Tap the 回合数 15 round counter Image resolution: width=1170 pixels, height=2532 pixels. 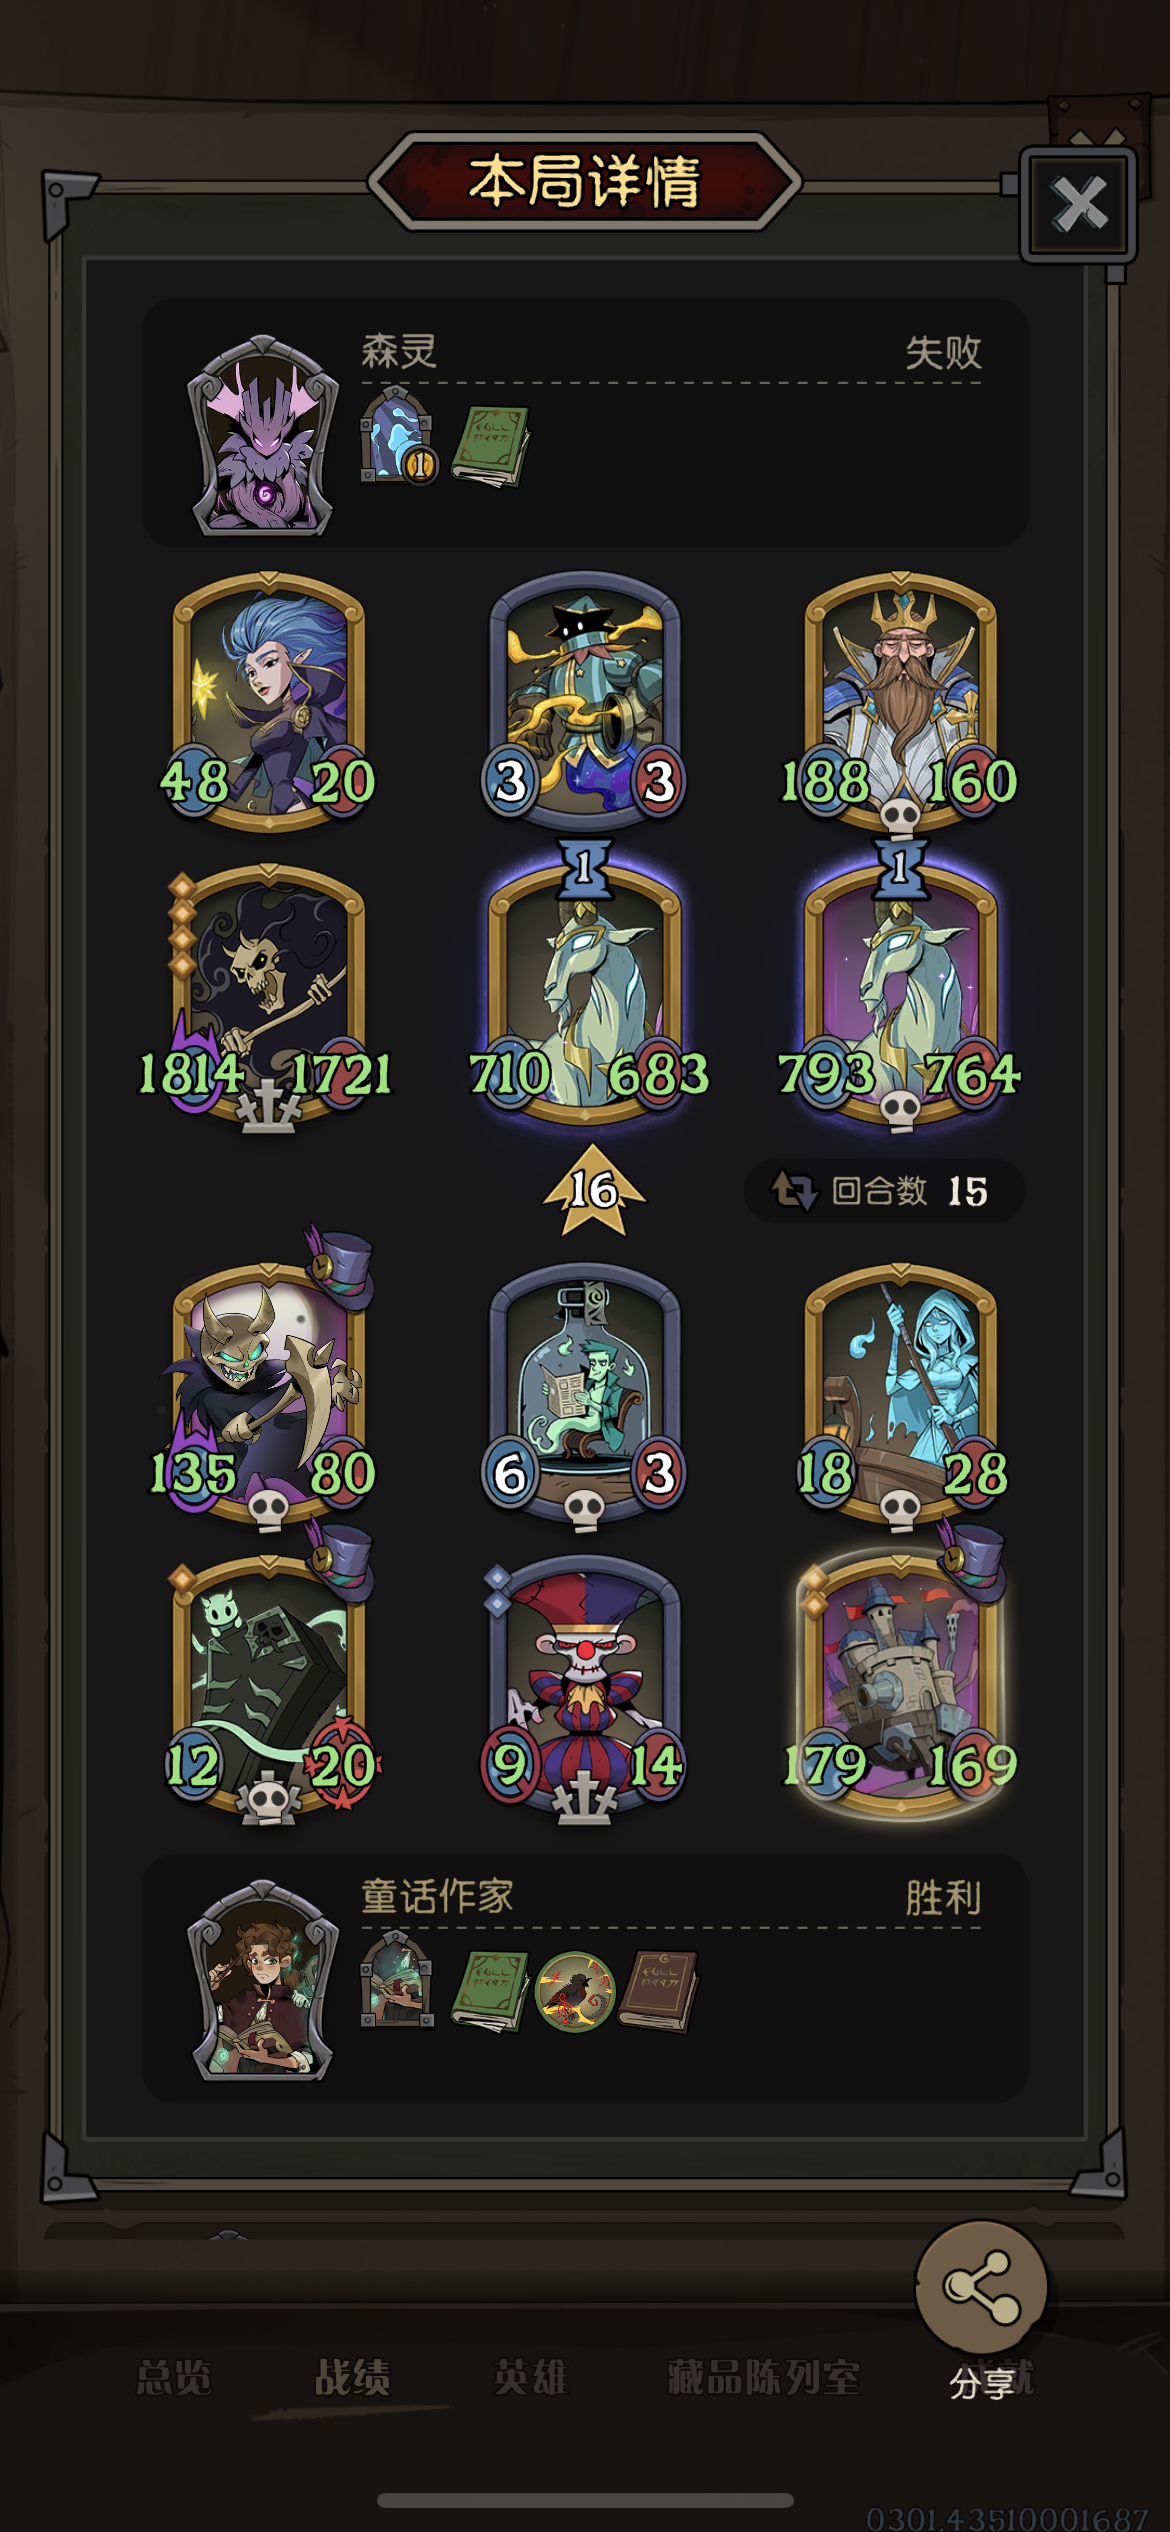pos(884,1190)
